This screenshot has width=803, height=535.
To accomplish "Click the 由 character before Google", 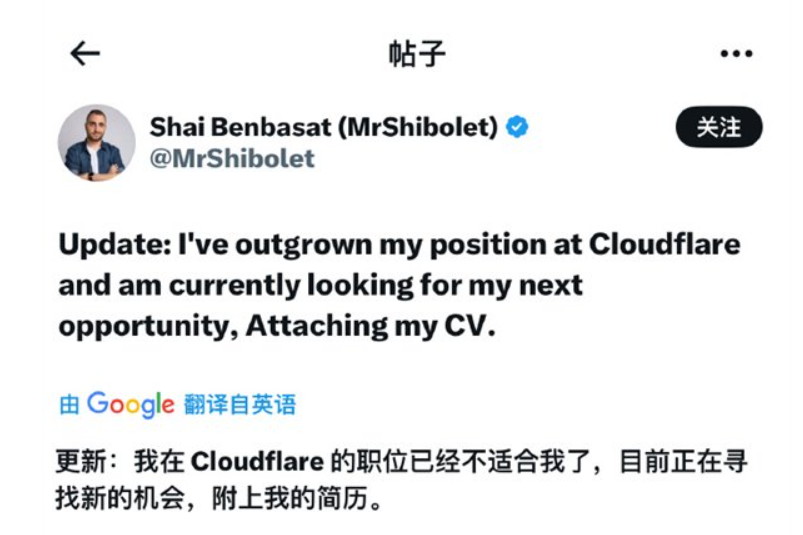I will click(69, 405).
